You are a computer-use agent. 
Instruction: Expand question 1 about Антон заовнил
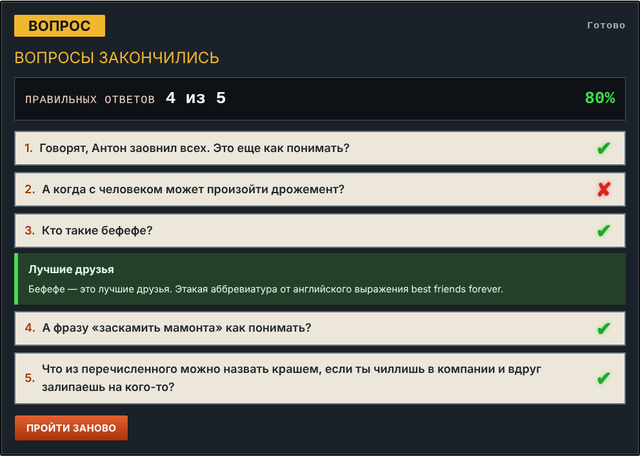(320, 148)
